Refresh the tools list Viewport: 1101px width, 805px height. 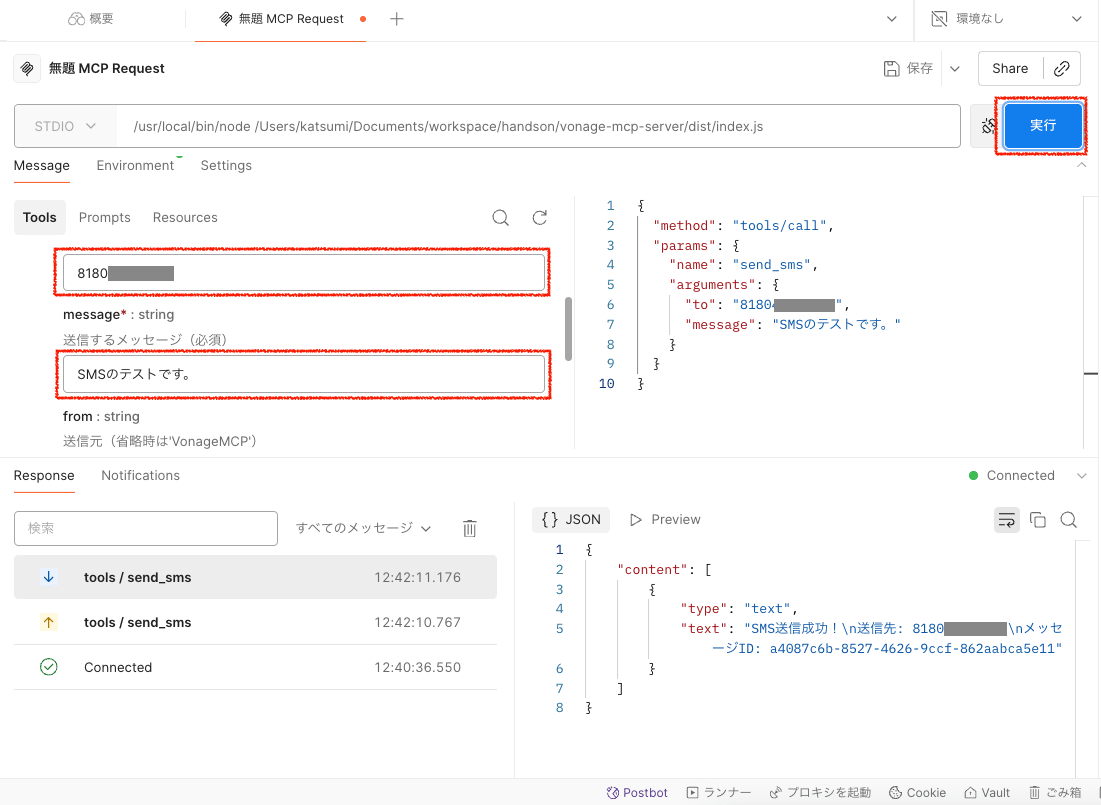point(539,218)
